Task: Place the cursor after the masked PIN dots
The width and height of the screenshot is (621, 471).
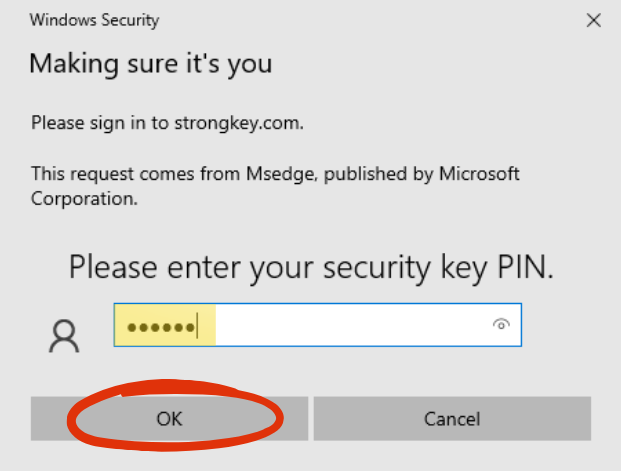Action: point(198,326)
